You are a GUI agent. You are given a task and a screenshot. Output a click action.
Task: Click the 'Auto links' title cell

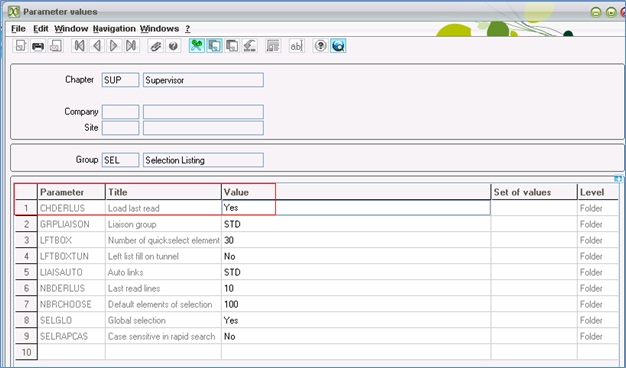164,272
